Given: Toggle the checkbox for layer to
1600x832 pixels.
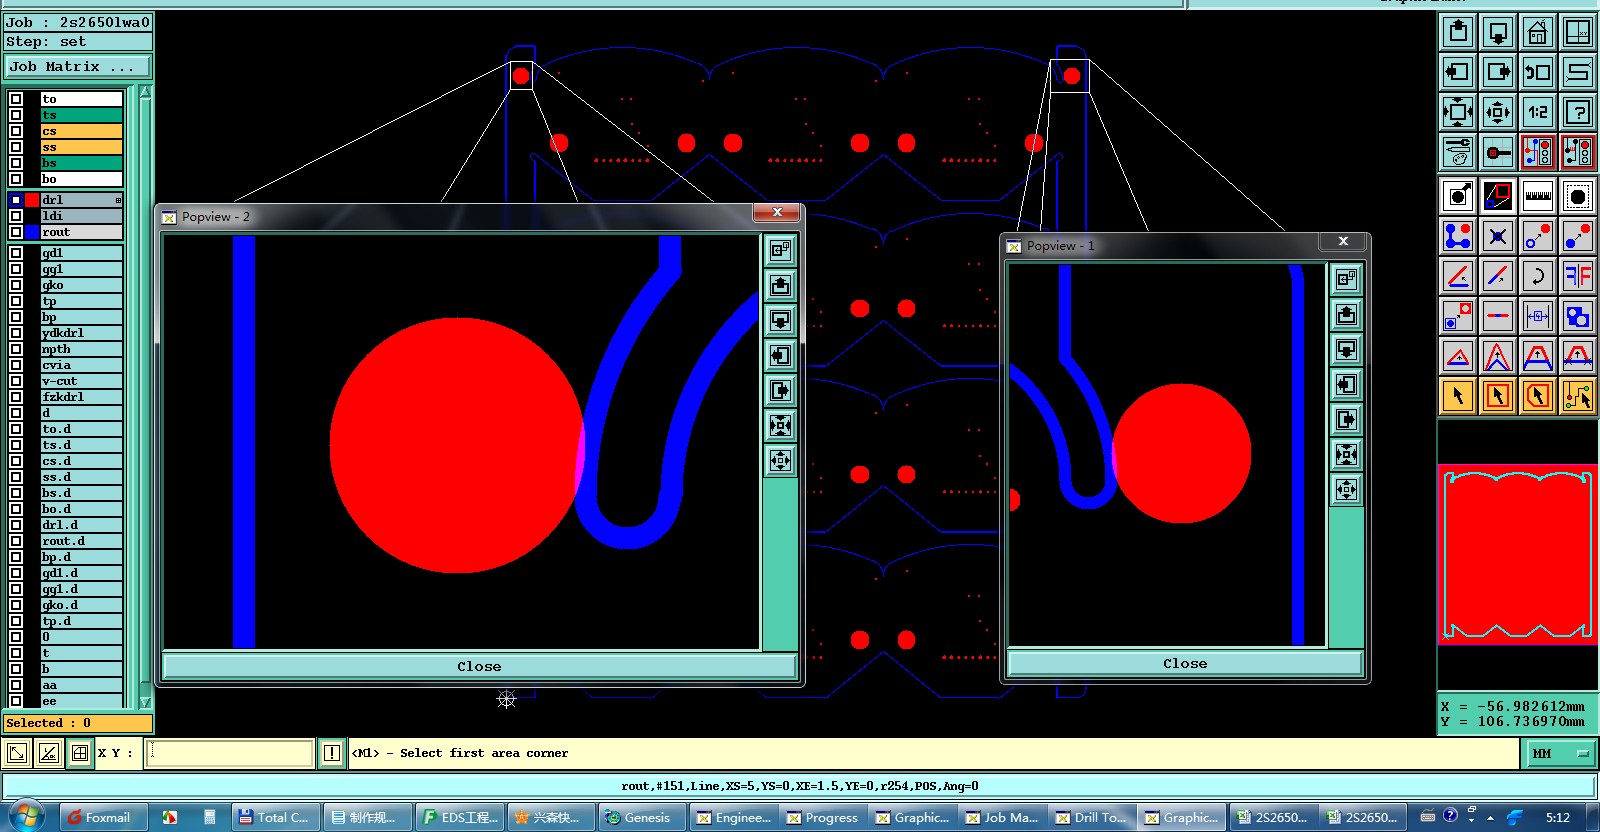Looking at the screenshot, I should click(x=16, y=99).
